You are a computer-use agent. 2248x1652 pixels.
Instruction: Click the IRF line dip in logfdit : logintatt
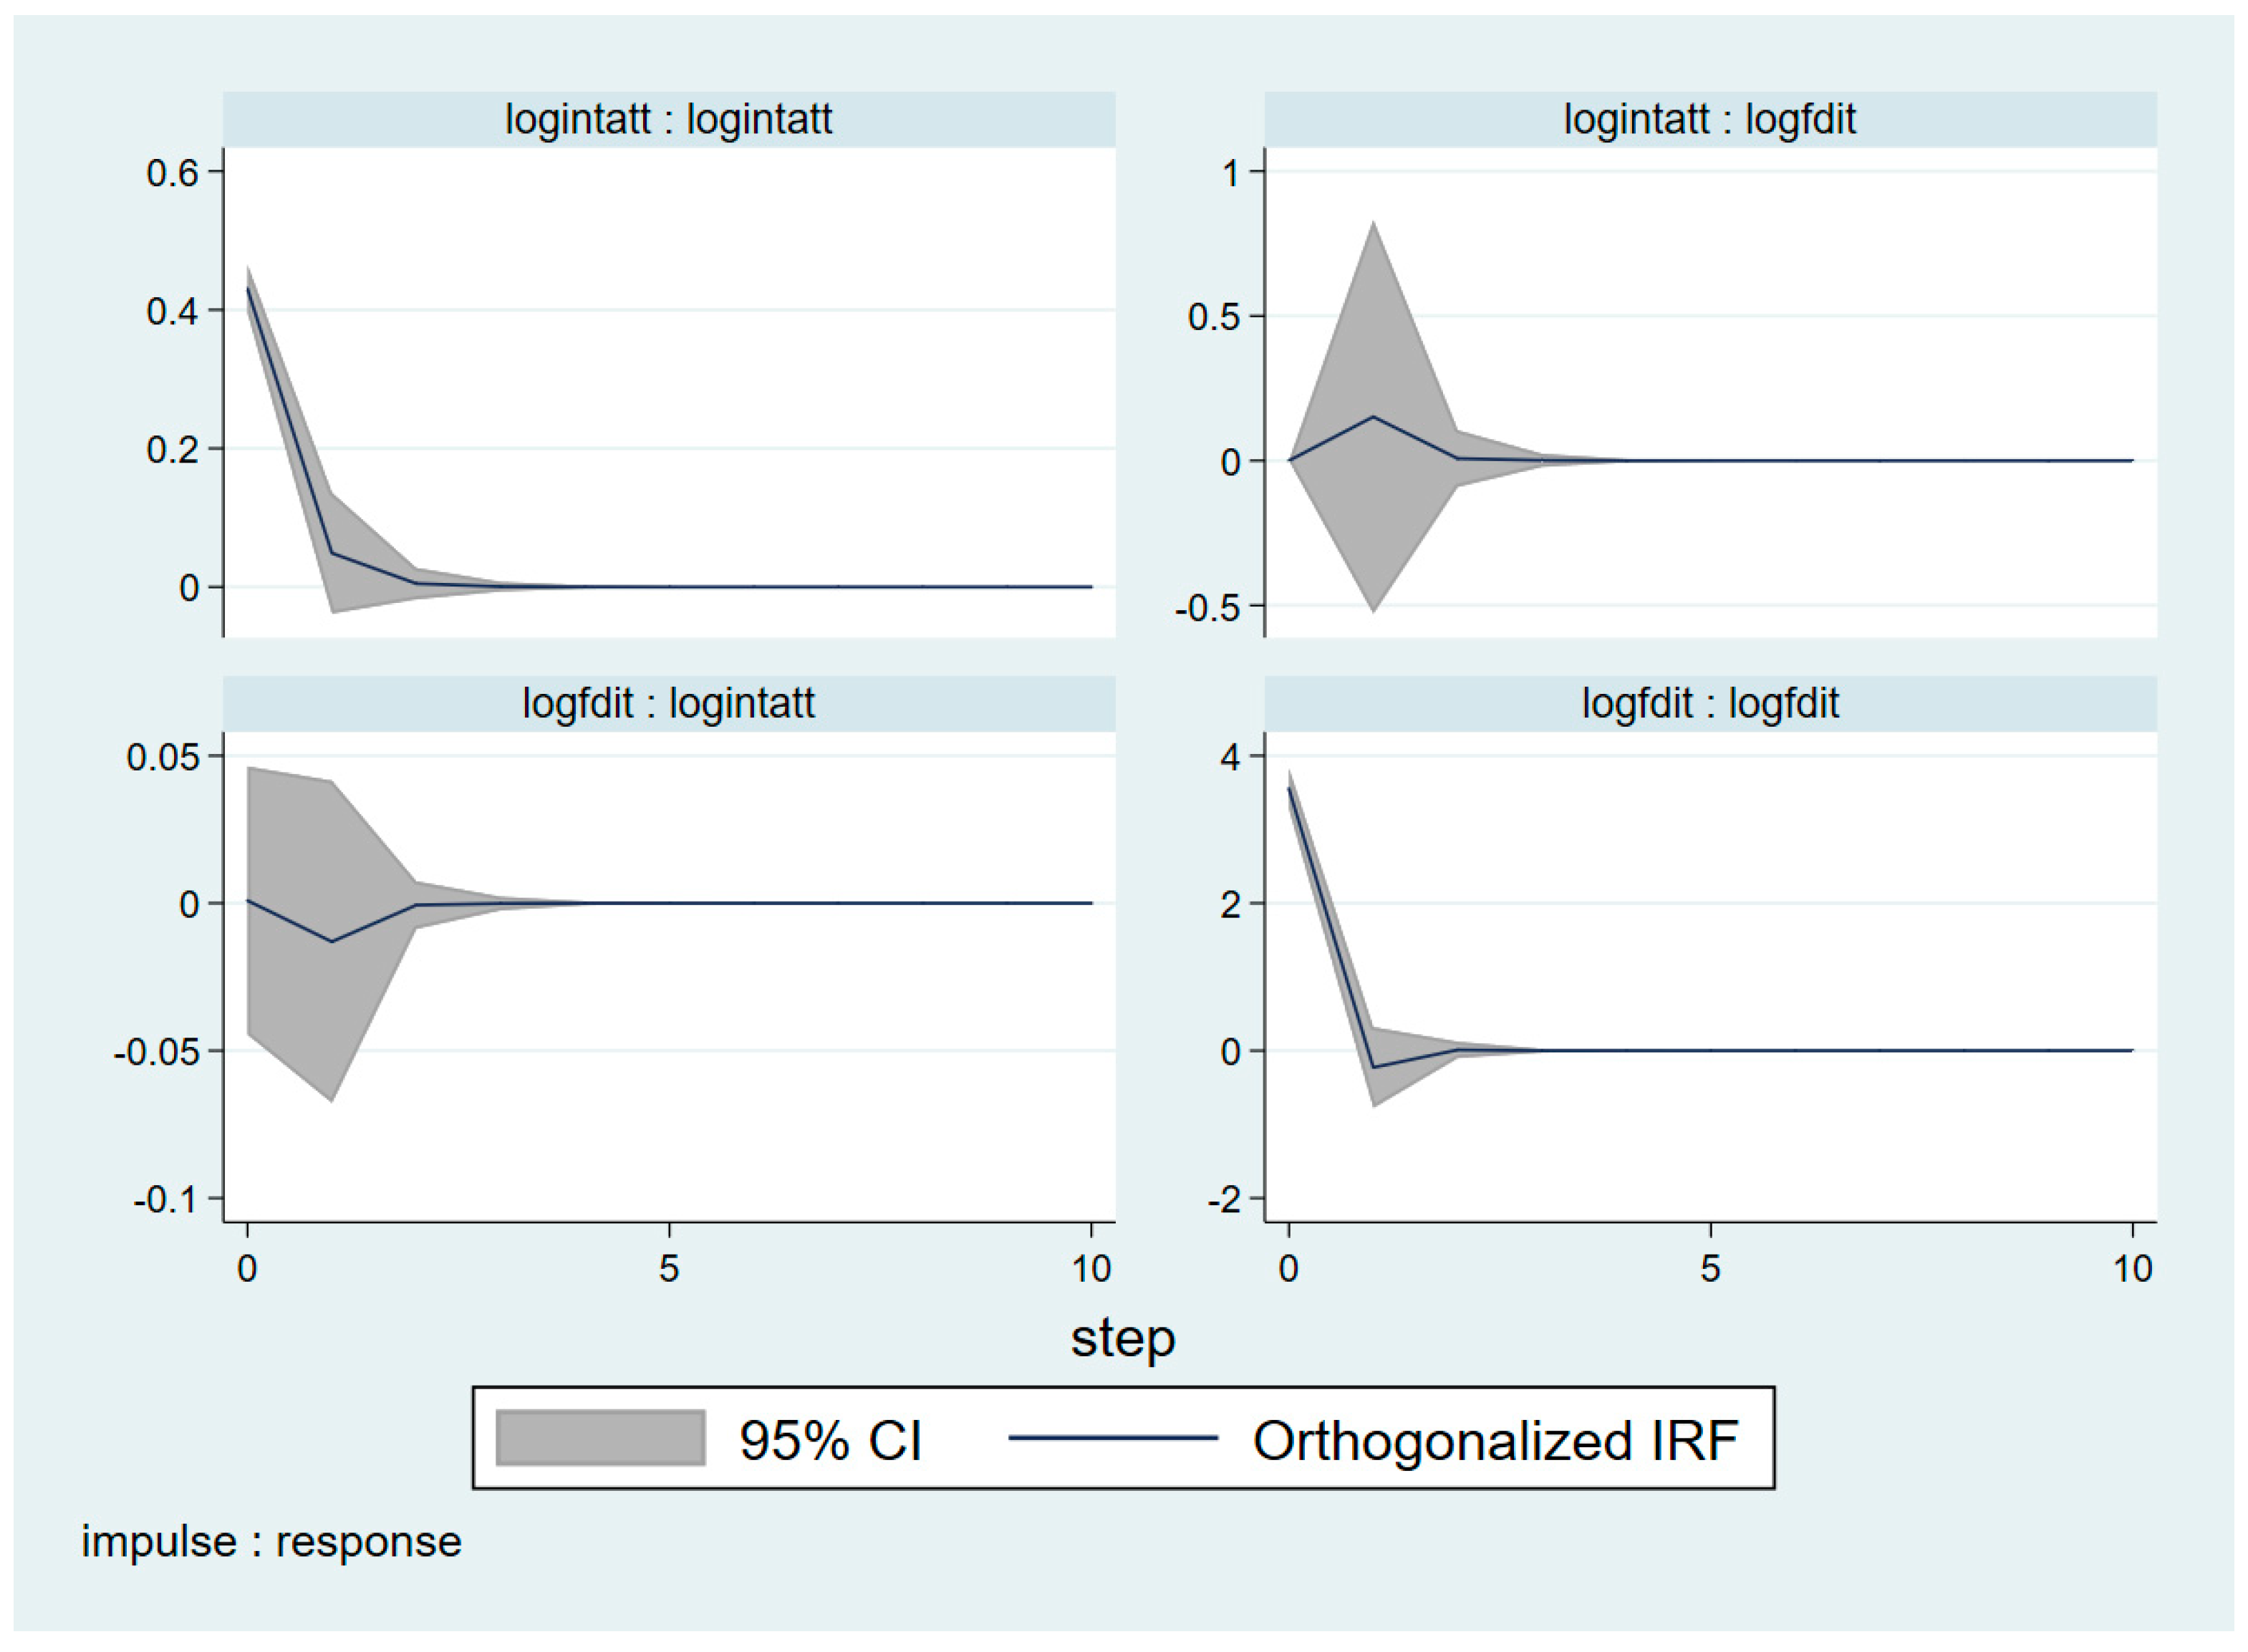tap(332, 941)
